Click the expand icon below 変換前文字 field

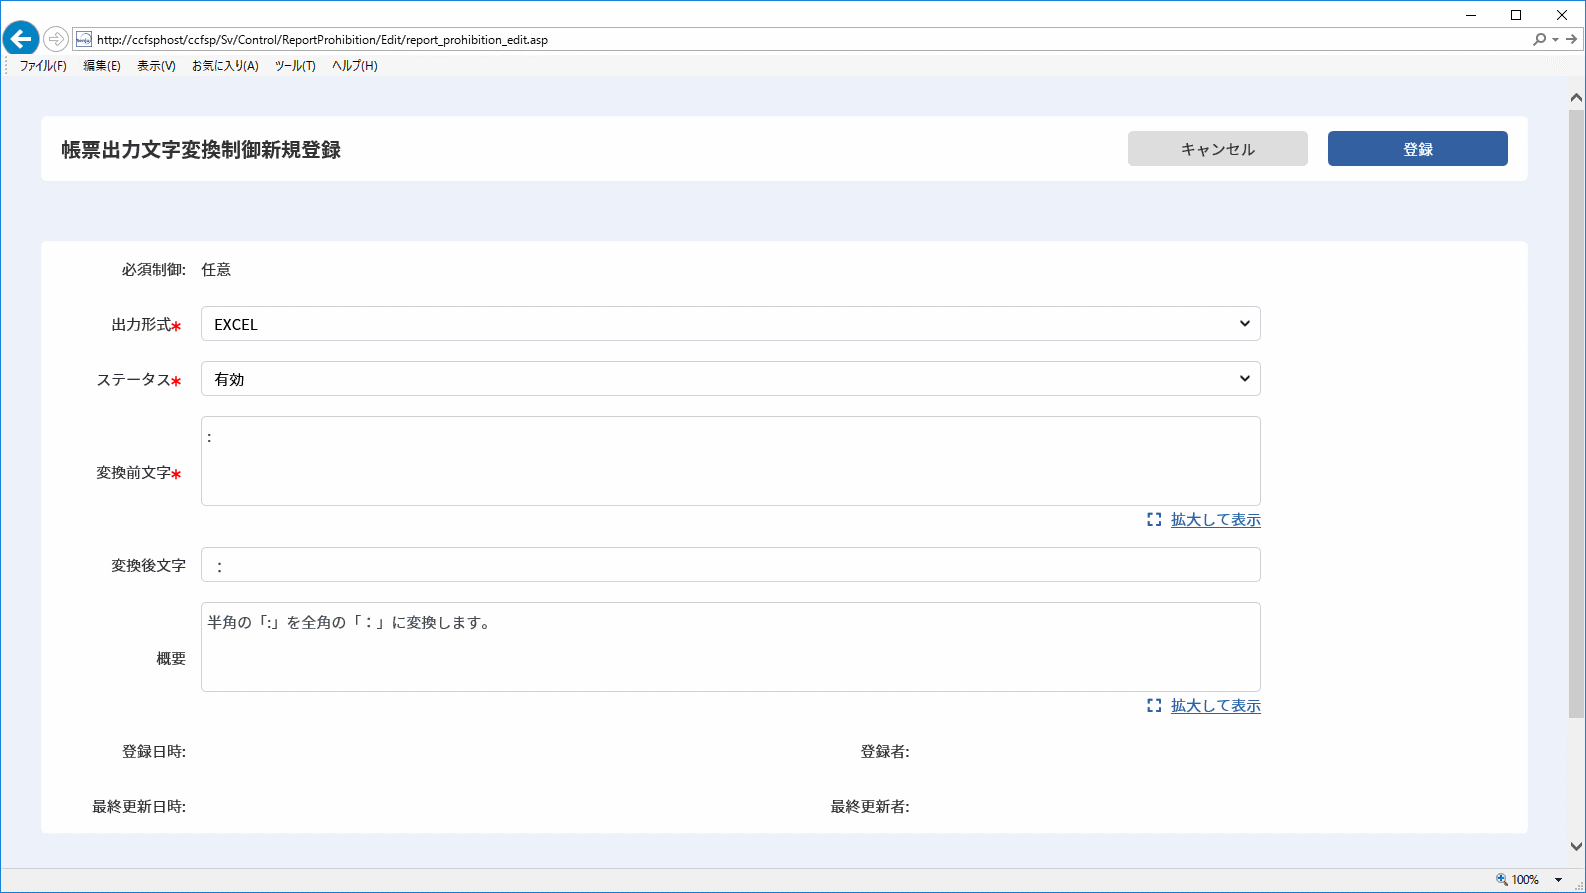click(x=1154, y=520)
